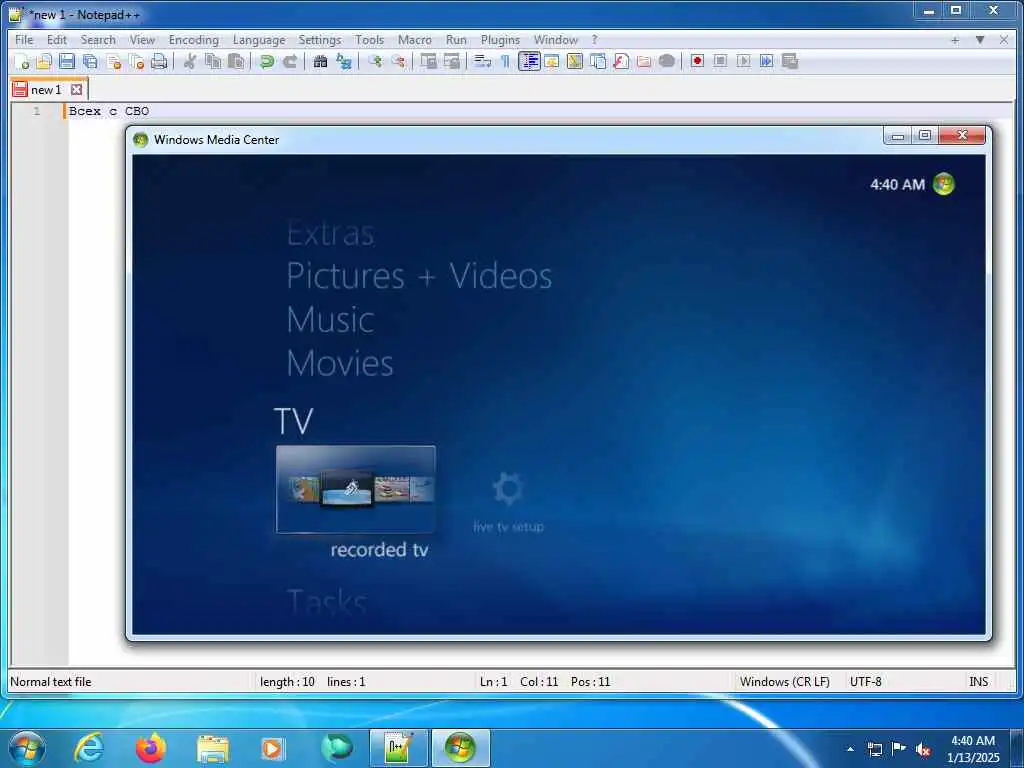Click the Function List icon
The height and width of the screenshot is (768, 1024).
(621, 61)
